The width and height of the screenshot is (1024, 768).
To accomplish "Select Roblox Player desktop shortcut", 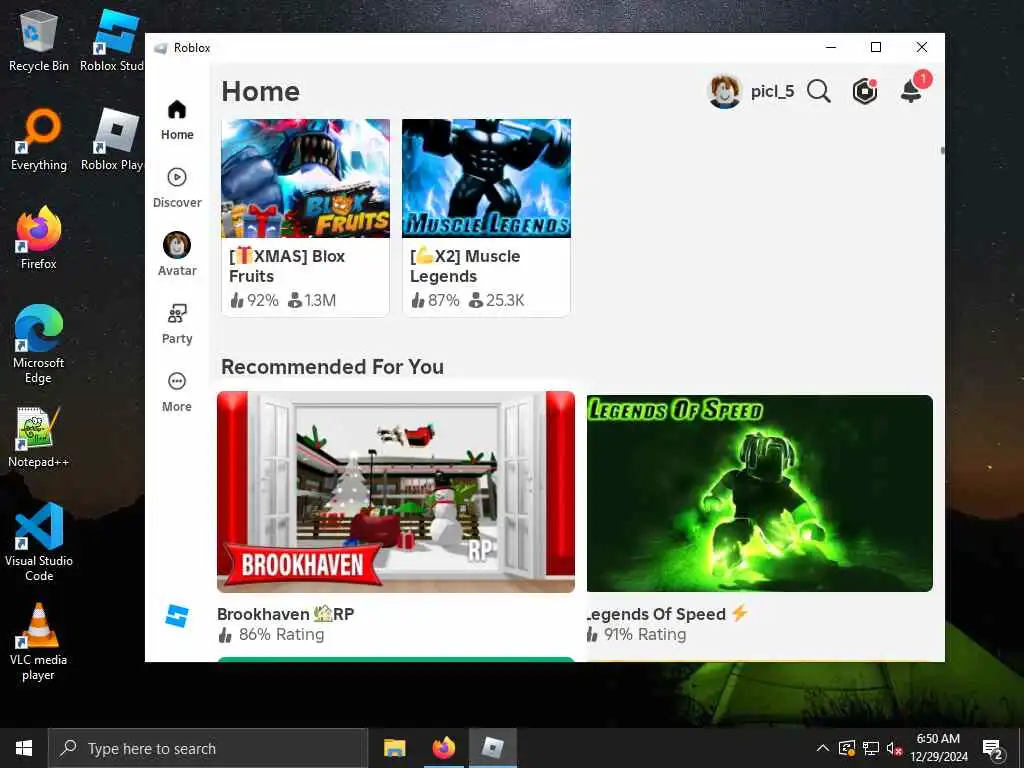I will pyautogui.click(x=112, y=140).
